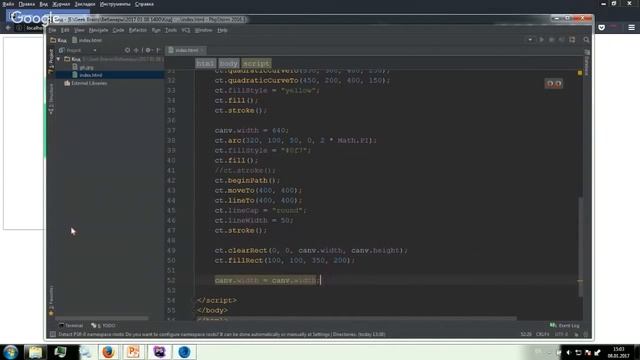Open Firefox Журнал menu

click(61, 4)
